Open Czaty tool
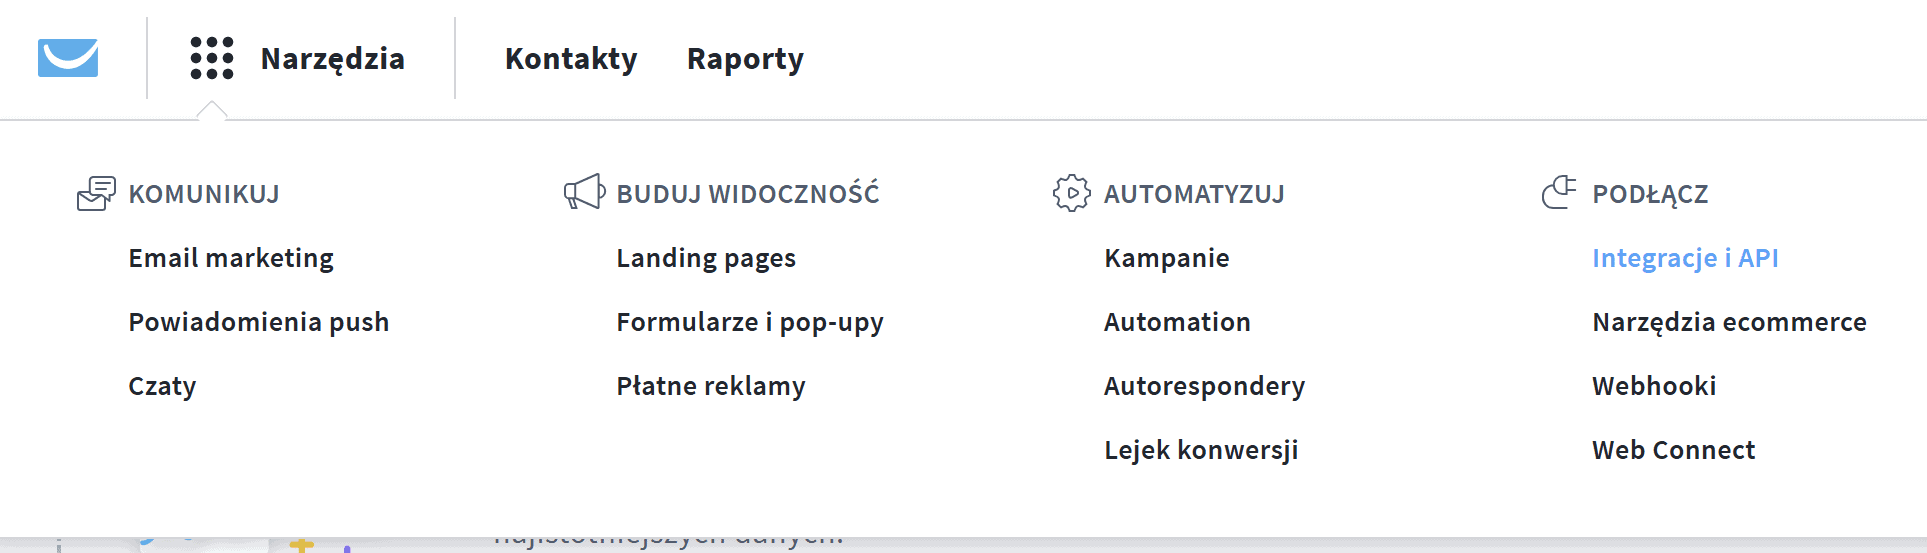This screenshot has width=1927, height=553. click(162, 386)
